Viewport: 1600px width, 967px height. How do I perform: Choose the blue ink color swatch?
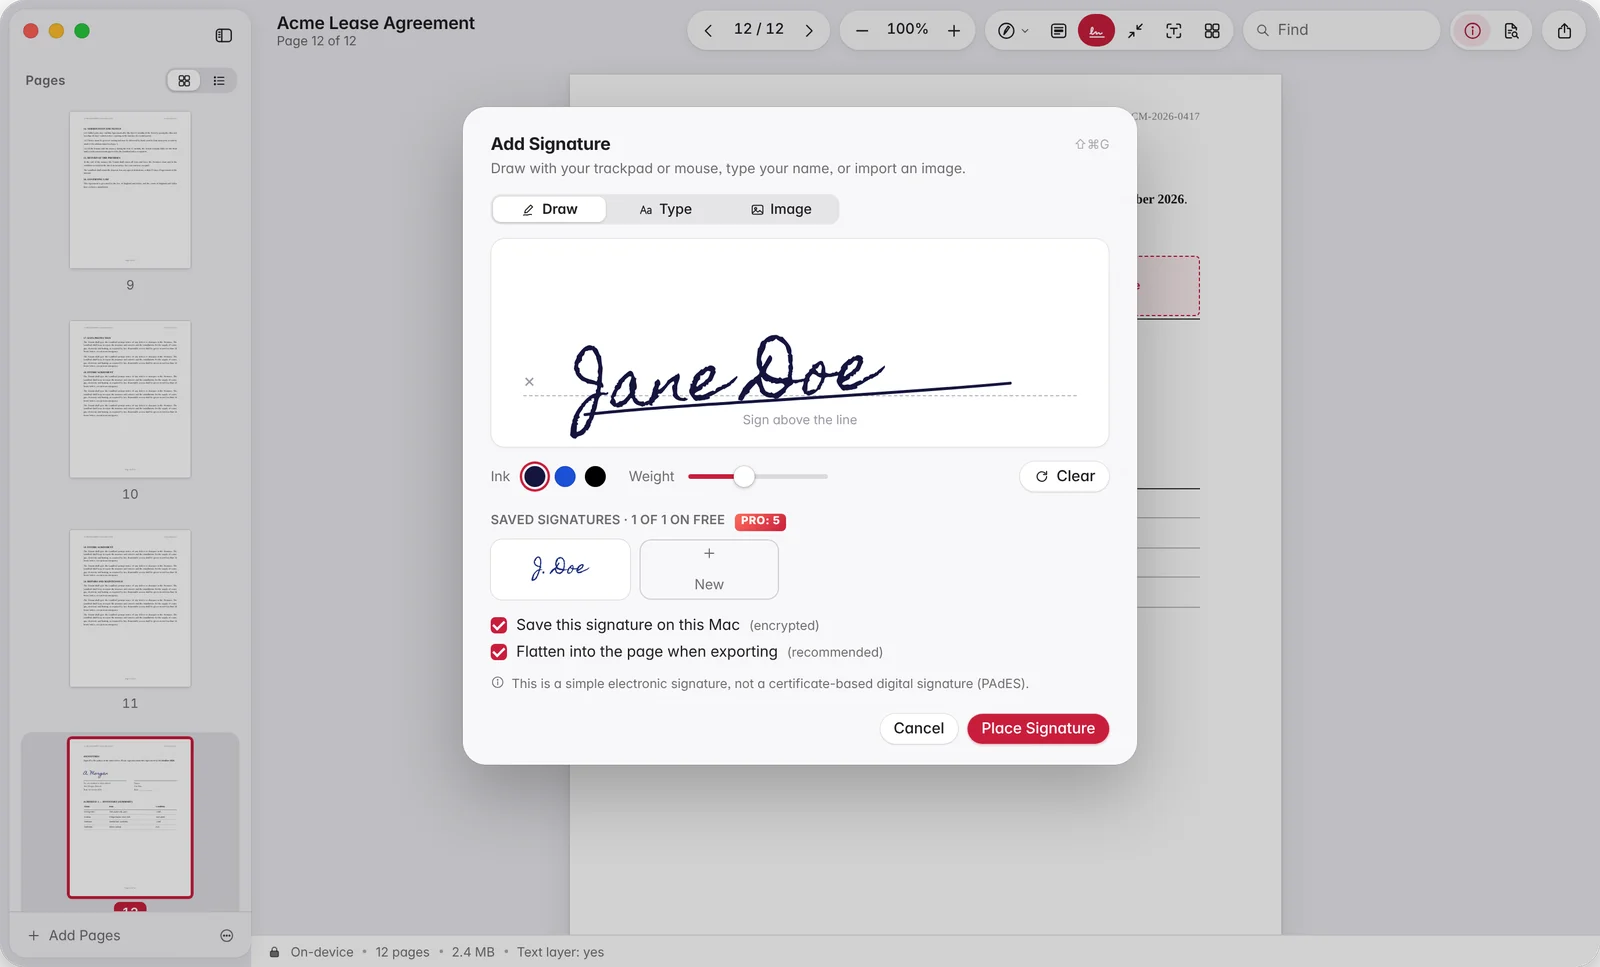[x=565, y=477]
